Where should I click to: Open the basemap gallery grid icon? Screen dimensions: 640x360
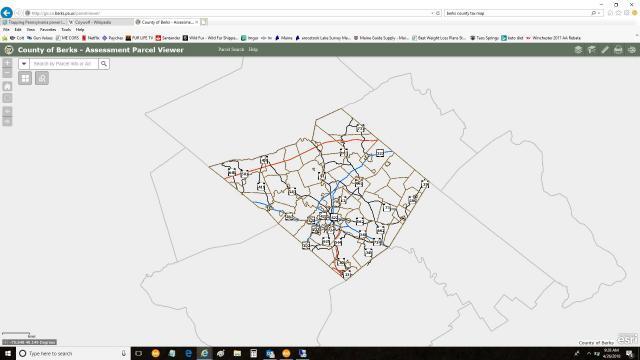25,78
